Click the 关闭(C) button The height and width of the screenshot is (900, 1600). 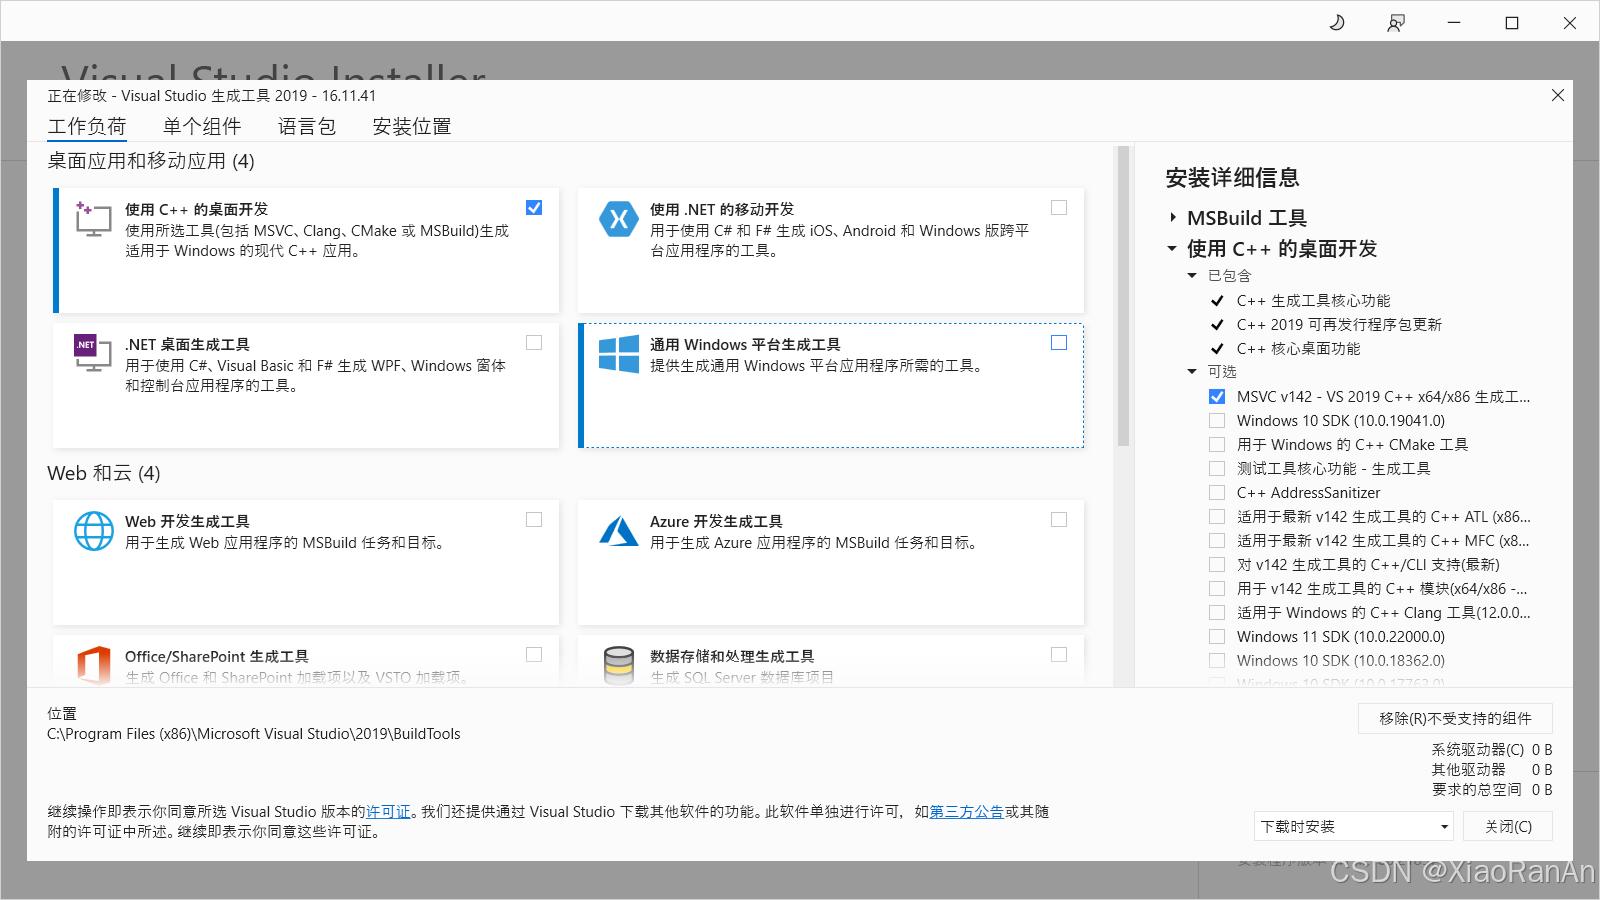coord(1508,827)
